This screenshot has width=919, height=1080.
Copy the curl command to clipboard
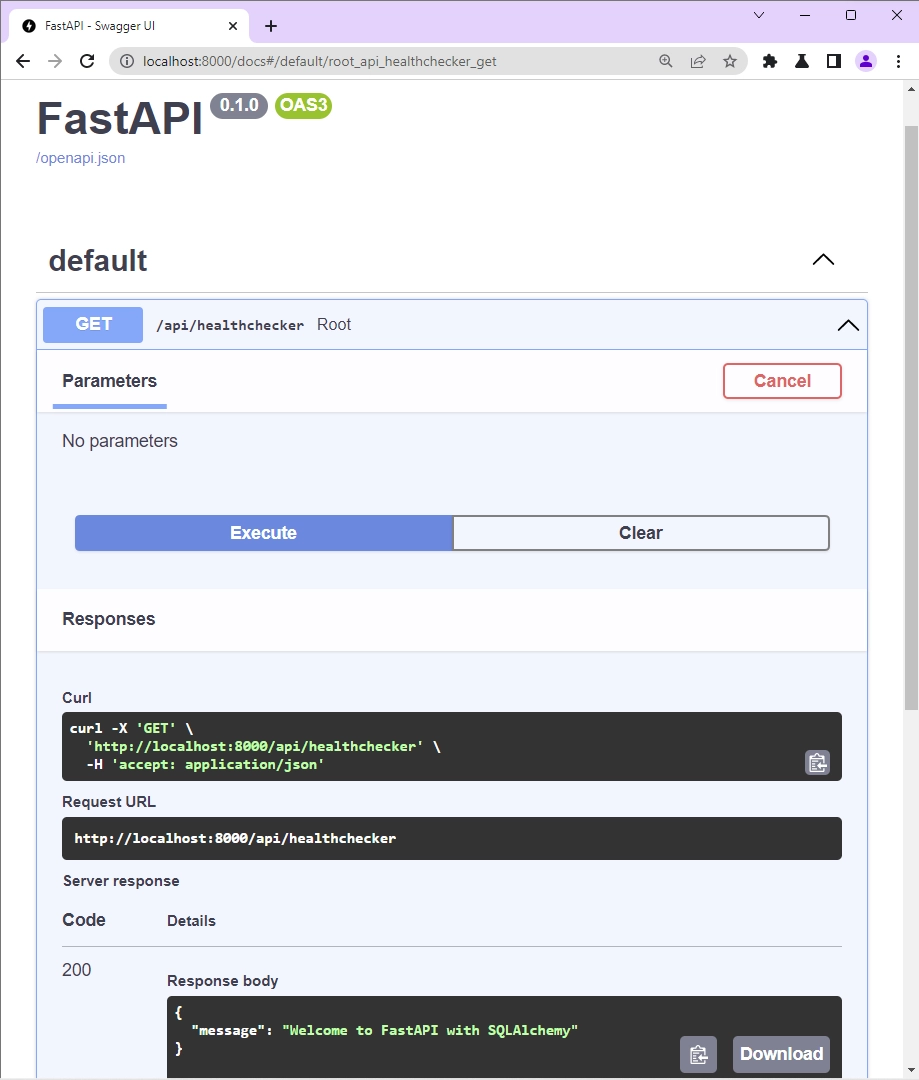coord(817,763)
